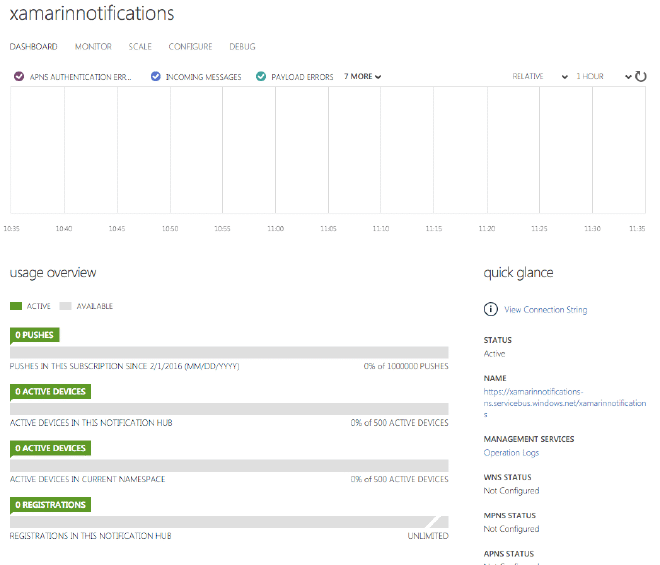Click the 0 Registrations green label
This screenshot has width=660, height=565.
[51, 505]
